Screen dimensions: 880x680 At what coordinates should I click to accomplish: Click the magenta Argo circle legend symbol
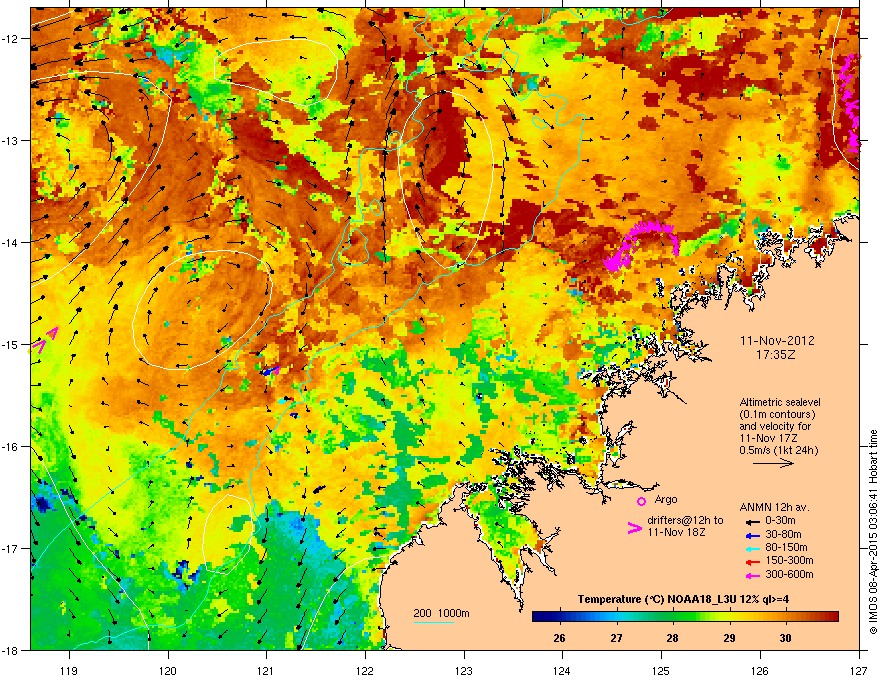click(641, 501)
